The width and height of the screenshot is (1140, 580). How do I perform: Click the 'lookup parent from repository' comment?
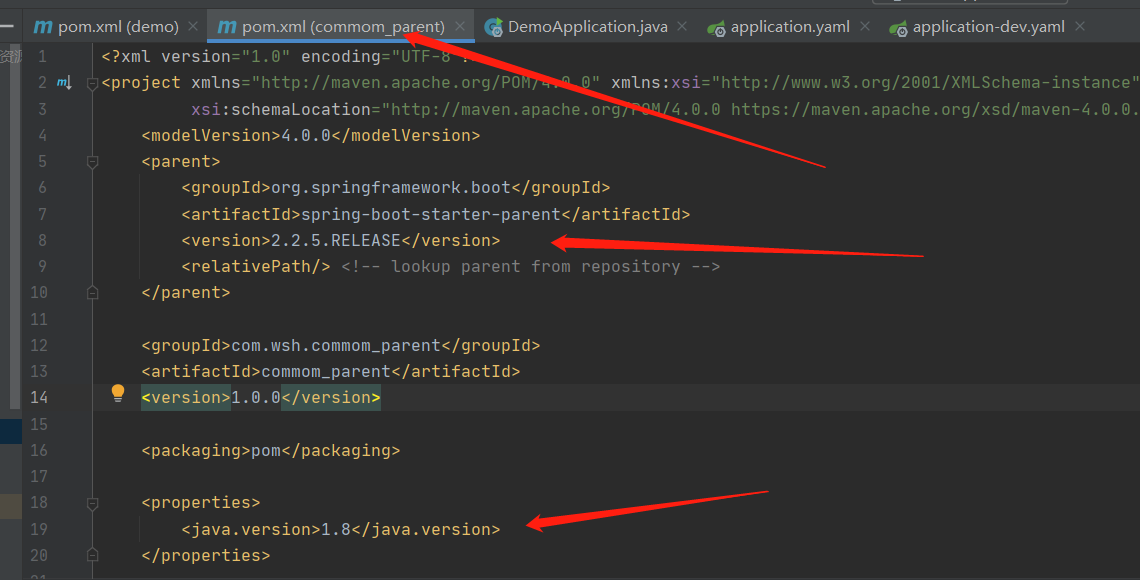click(531, 267)
